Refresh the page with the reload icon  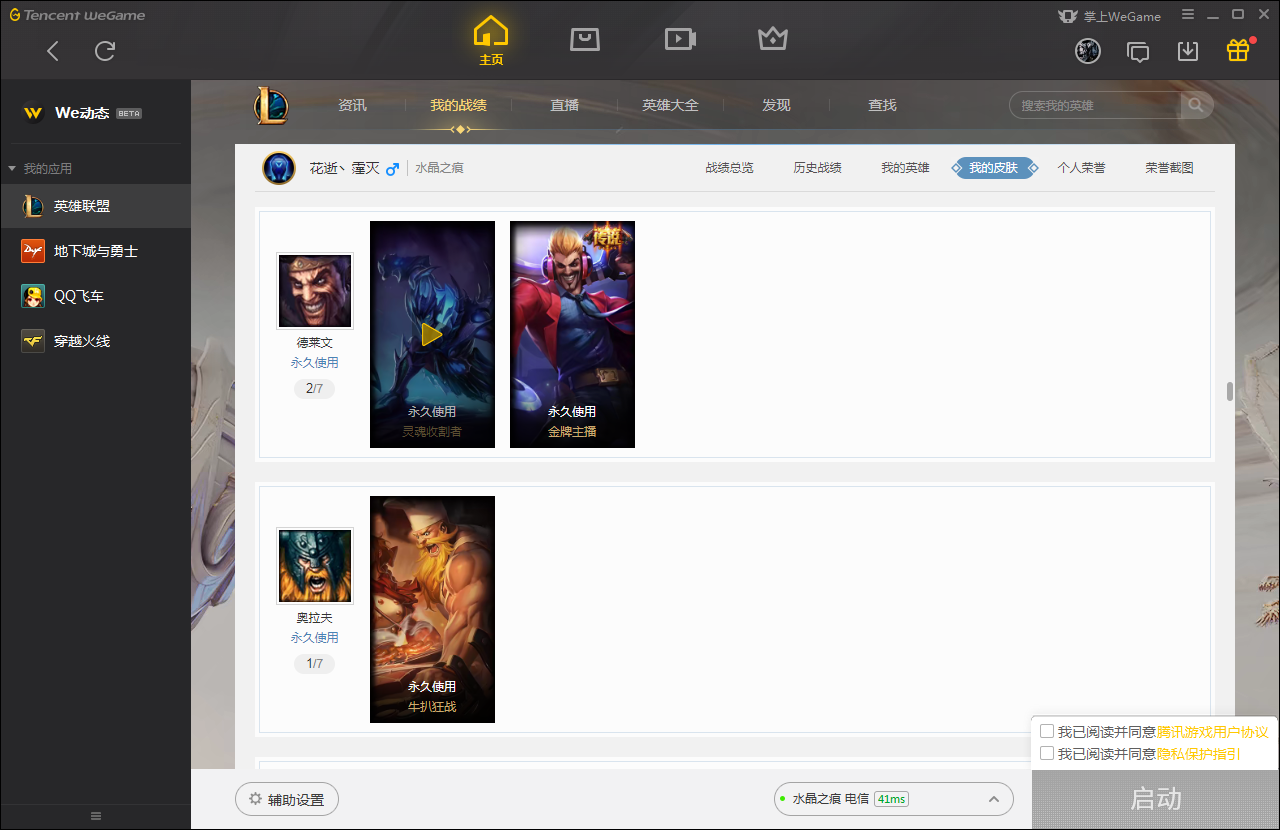click(x=105, y=51)
